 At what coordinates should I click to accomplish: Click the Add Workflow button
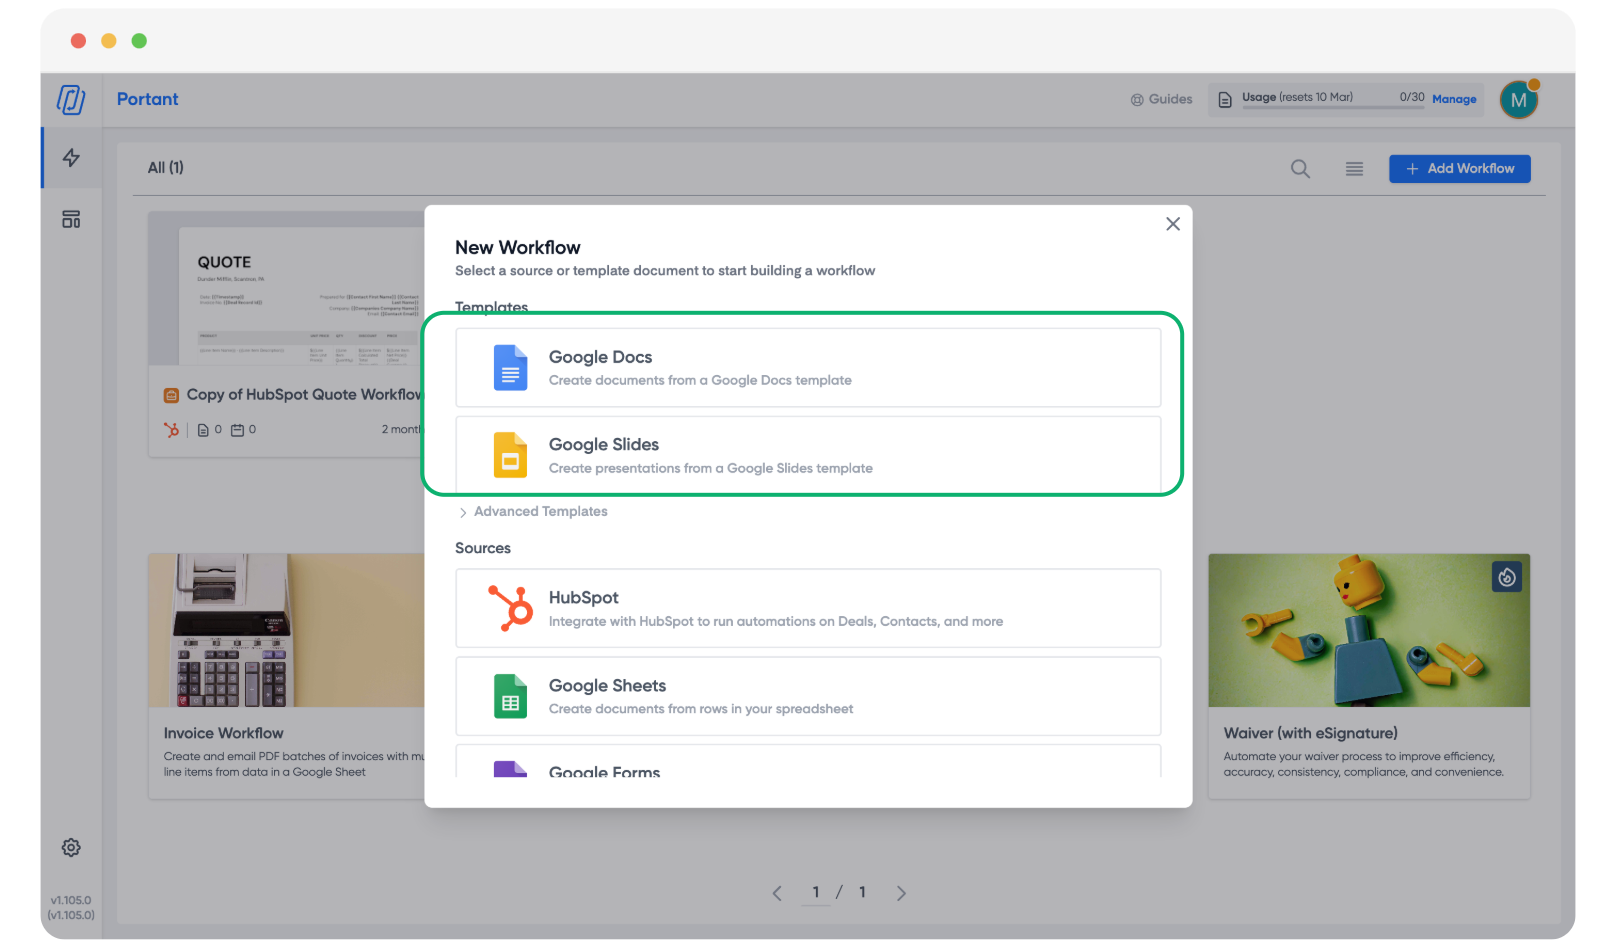pos(1459,169)
